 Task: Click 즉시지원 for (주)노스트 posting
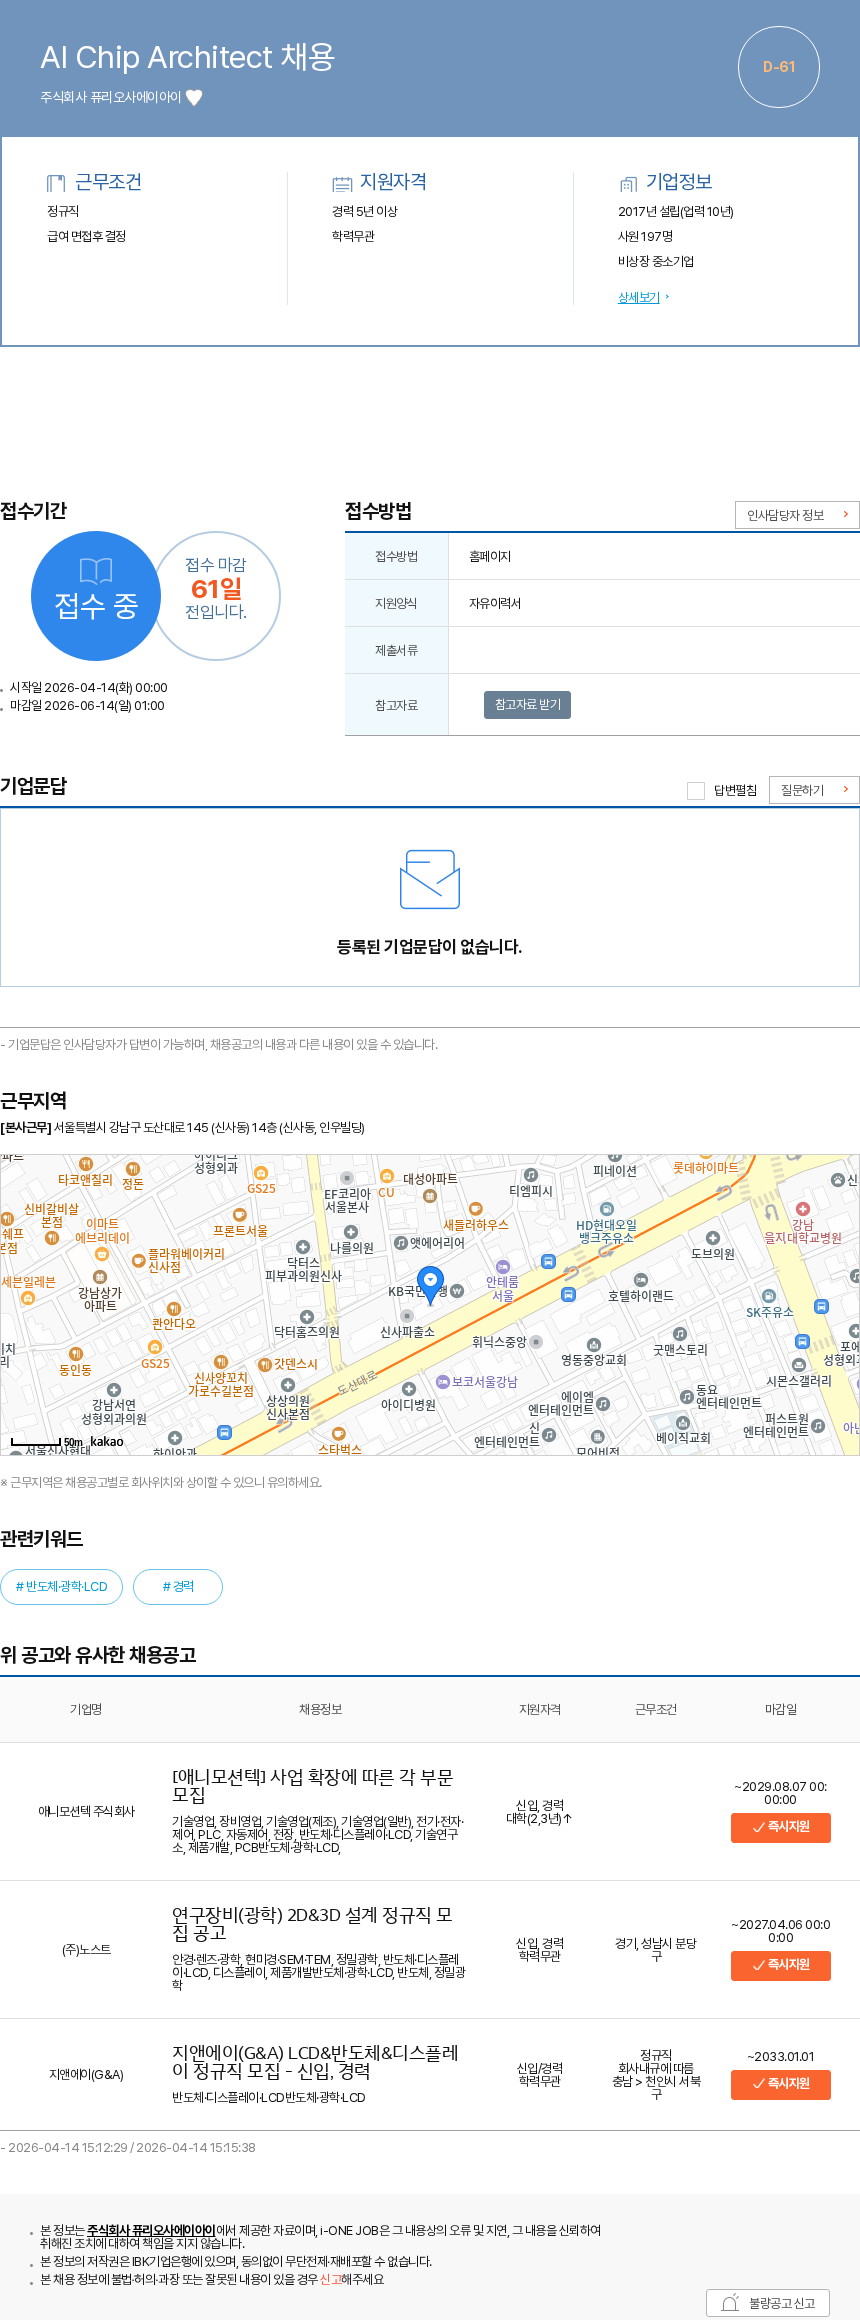pyautogui.click(x=781, y=1964)
